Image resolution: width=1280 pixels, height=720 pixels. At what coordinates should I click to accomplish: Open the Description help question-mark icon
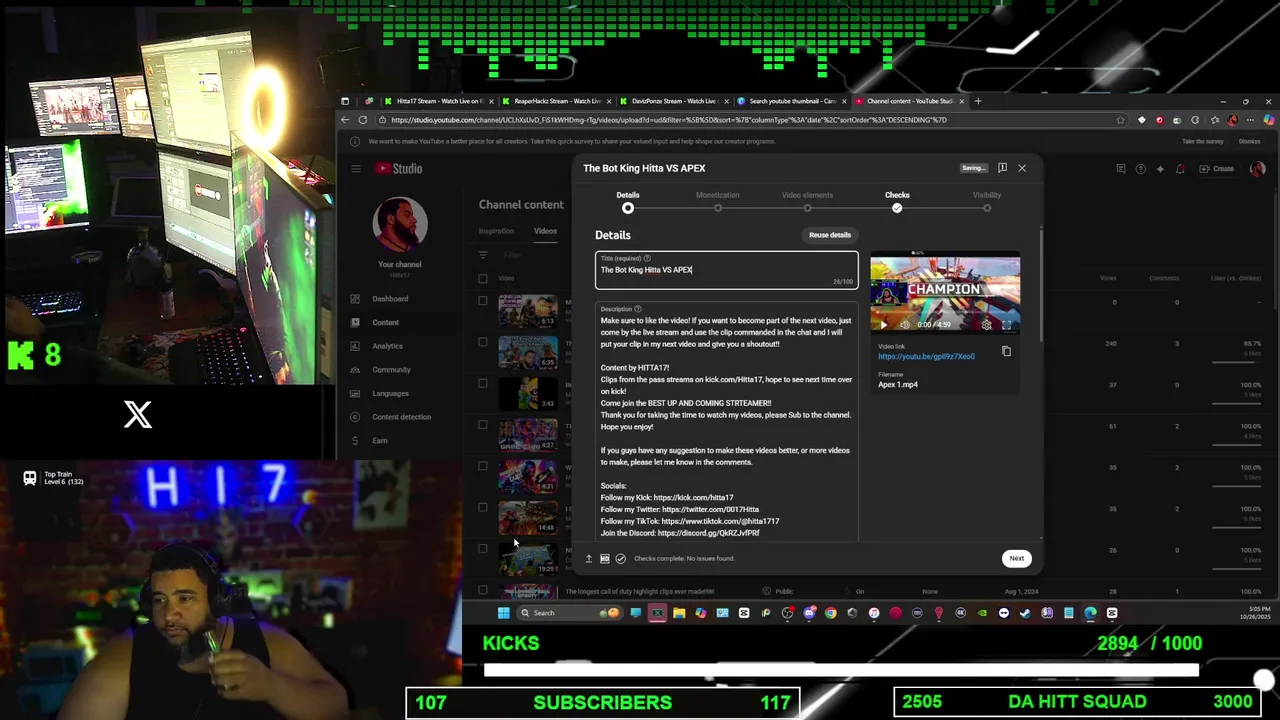coord(638,309)
